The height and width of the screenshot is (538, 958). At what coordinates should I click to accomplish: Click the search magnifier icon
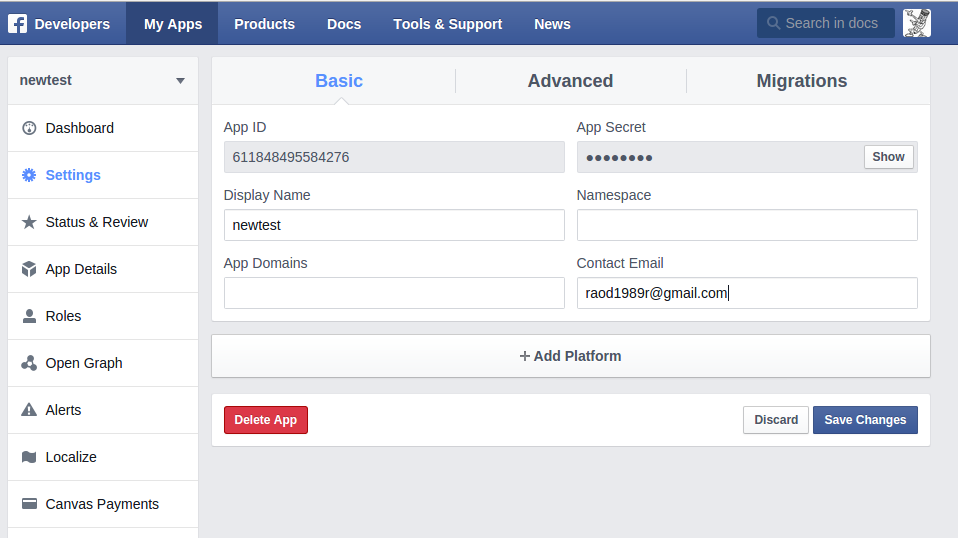[x=773, y=23]
